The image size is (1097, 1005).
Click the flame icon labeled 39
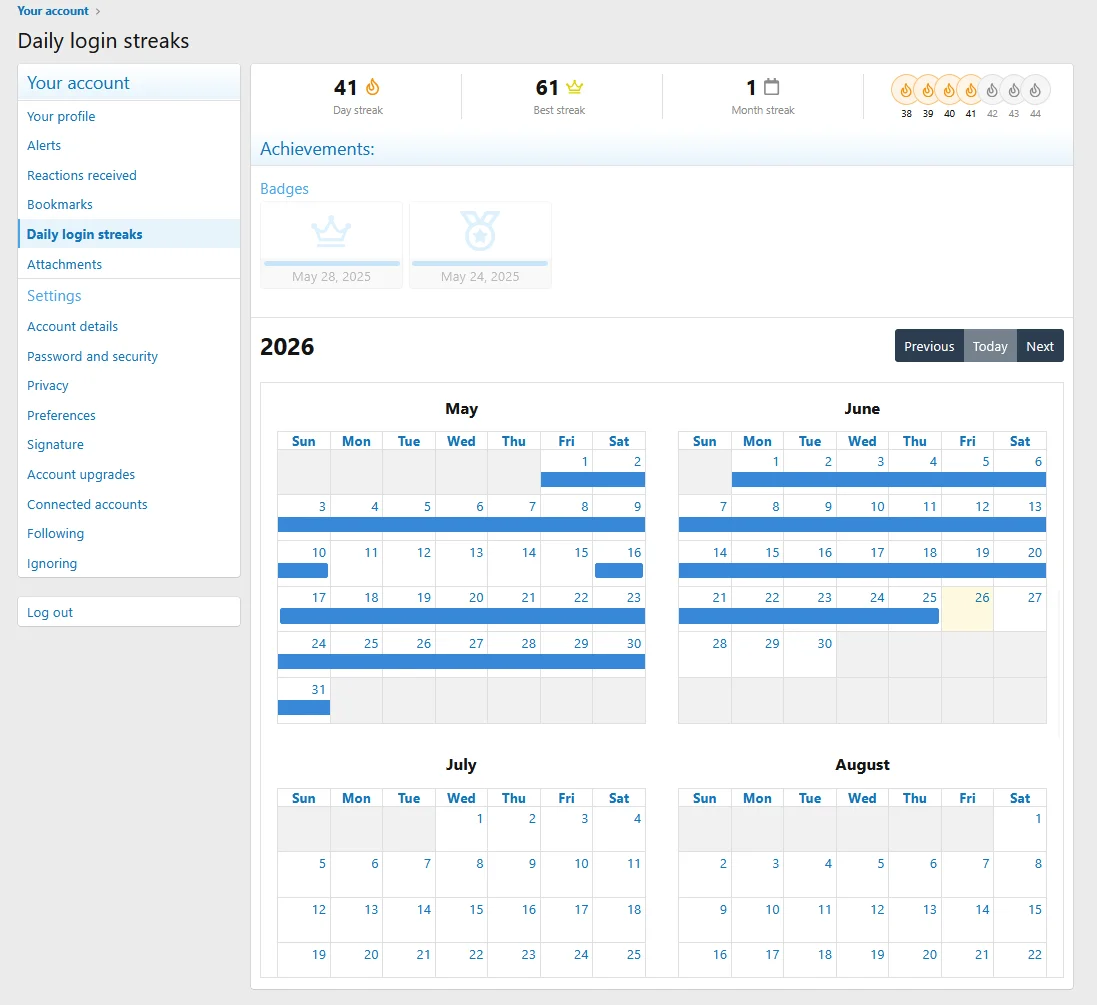(x=928, y=90)
